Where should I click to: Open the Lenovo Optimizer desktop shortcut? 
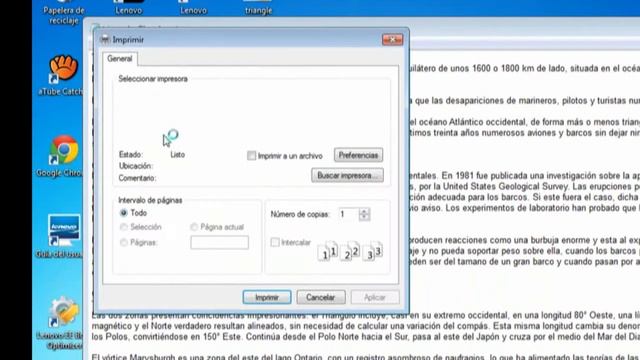point(63,322)
